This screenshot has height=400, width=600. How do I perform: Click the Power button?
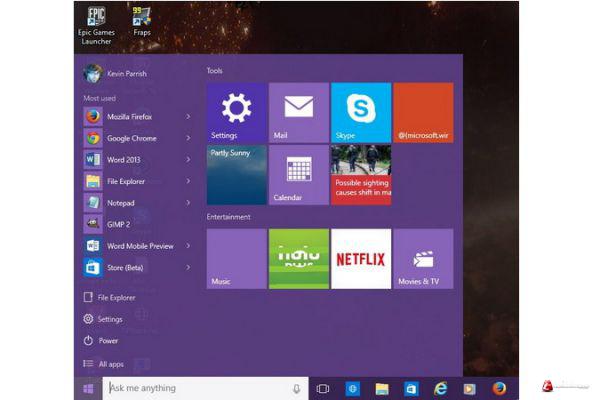(107, 341)
